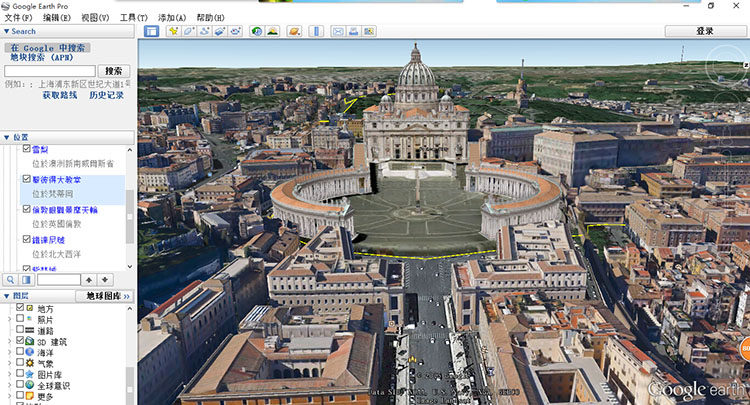Move item down with the down arrow button

pos(105,280)
